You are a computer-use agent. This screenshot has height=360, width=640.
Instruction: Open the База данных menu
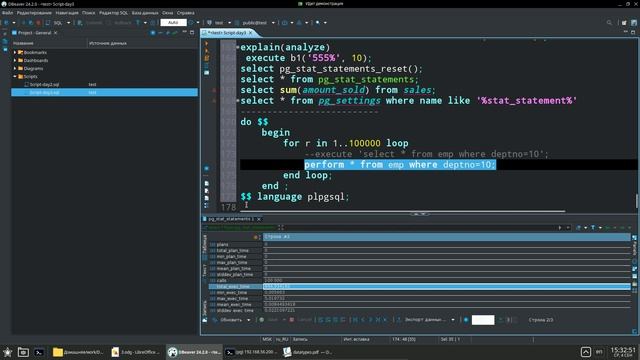pos(145,13)
